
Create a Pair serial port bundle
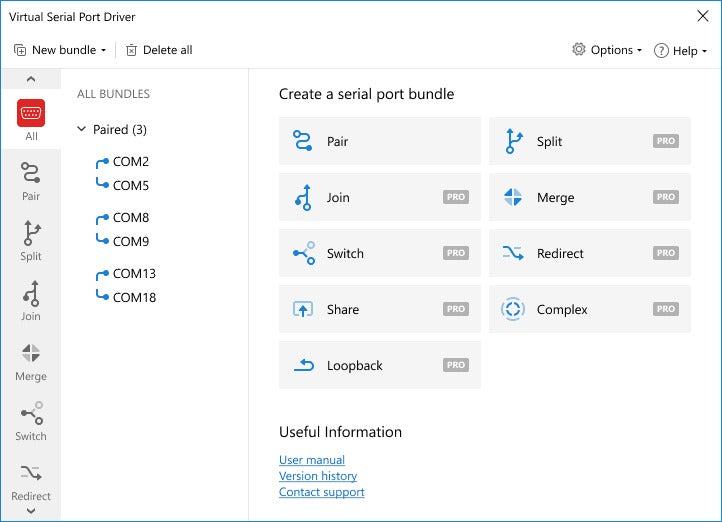tap(380, 141)
